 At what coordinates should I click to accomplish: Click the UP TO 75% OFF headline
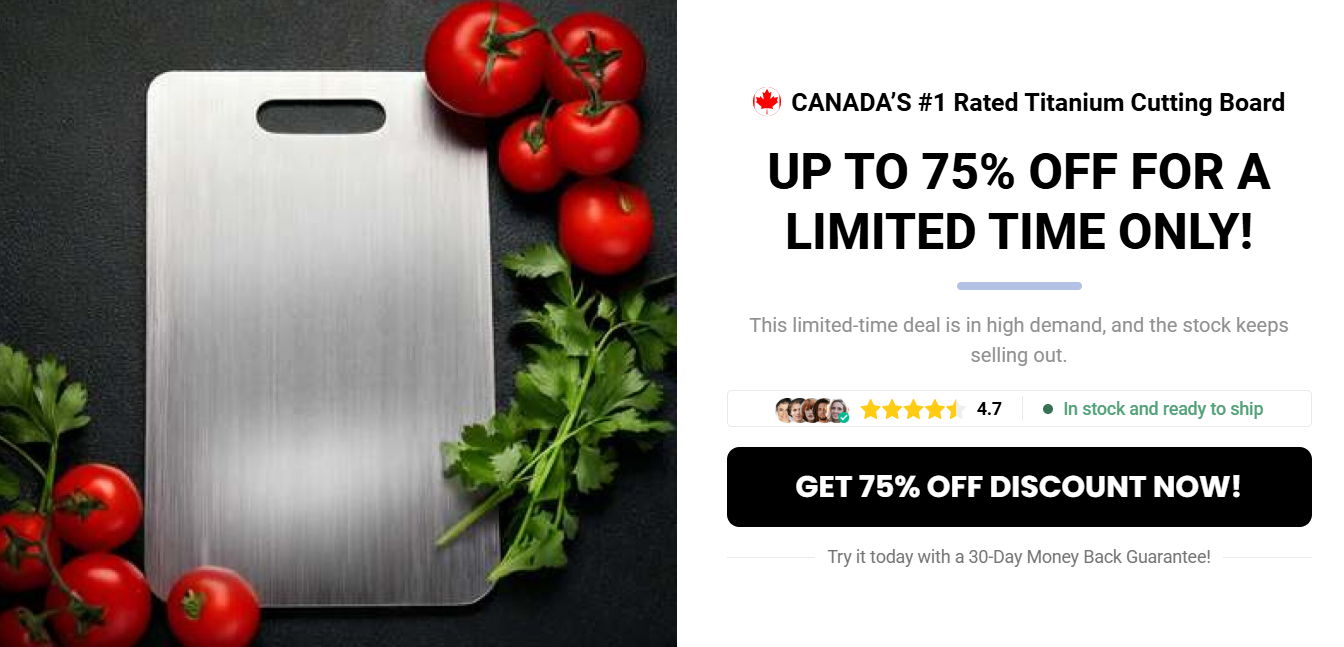[x=1019, y=203]
